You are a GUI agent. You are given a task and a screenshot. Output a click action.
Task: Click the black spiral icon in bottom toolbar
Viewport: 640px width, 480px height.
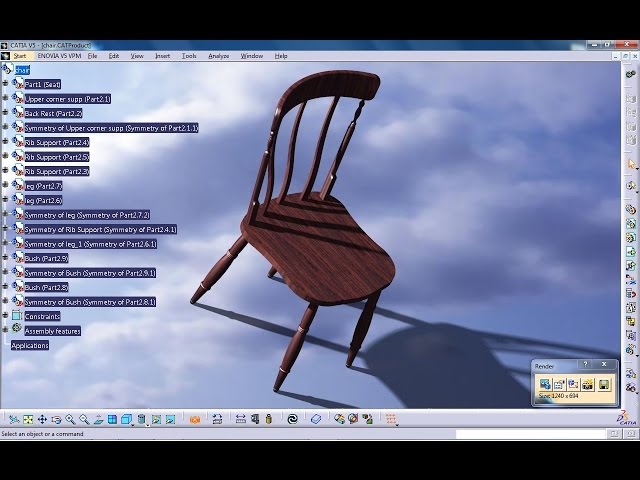tap(293, 419)
